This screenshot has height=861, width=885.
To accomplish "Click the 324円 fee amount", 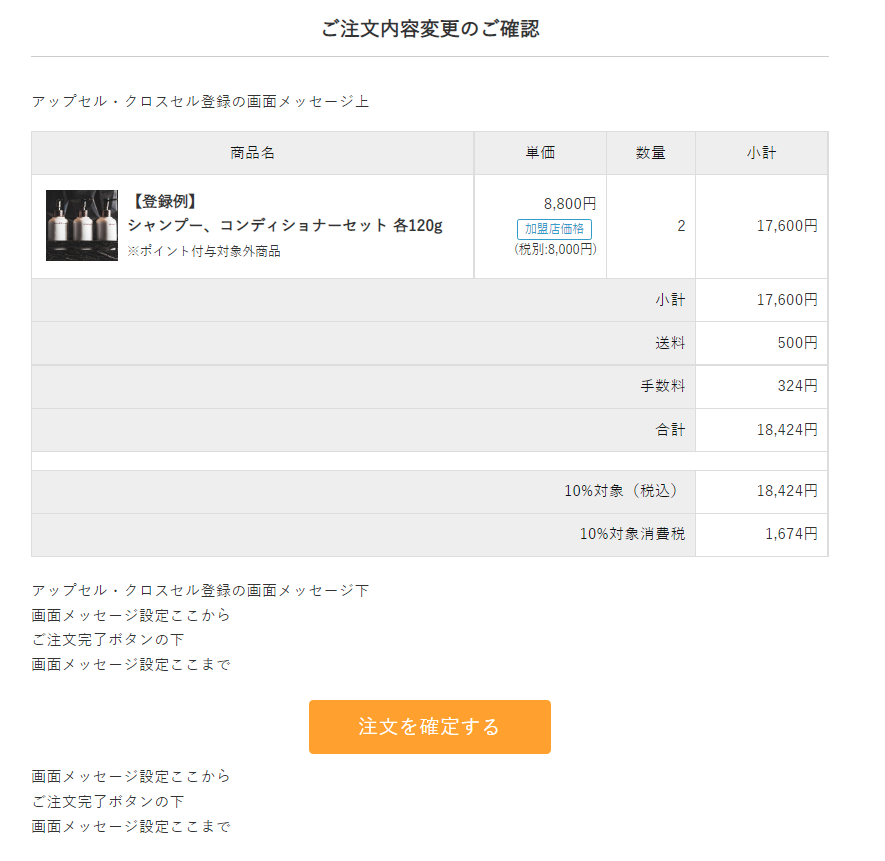I will click(x=797, y=386).
